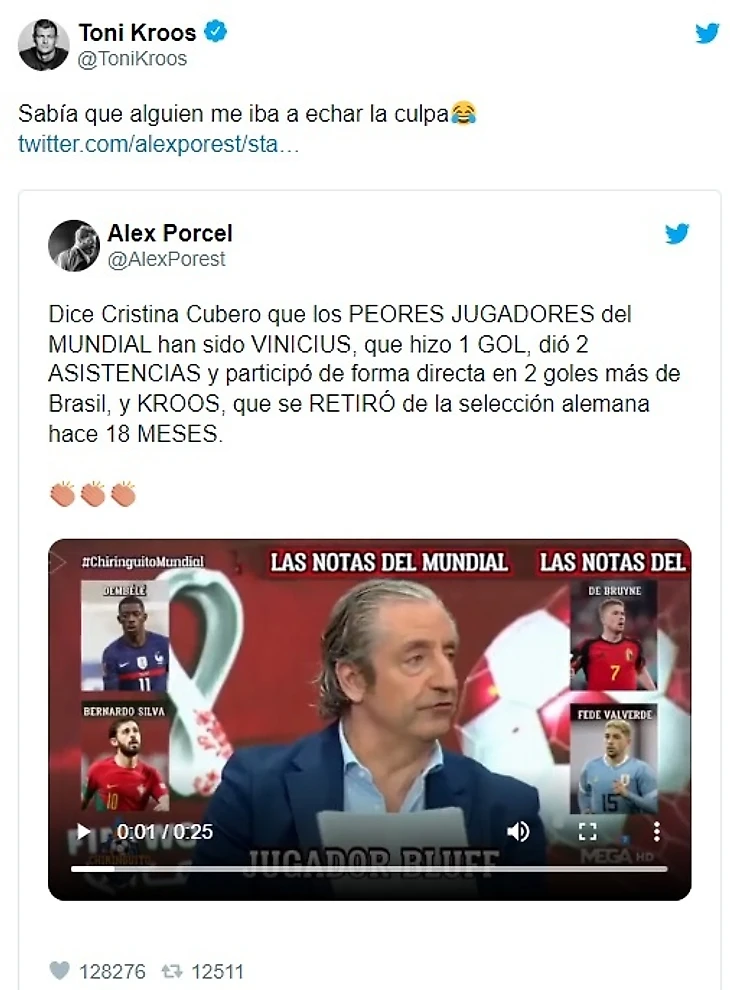
Task: Toggle fullscreen on the video
Action: point(587,832)
